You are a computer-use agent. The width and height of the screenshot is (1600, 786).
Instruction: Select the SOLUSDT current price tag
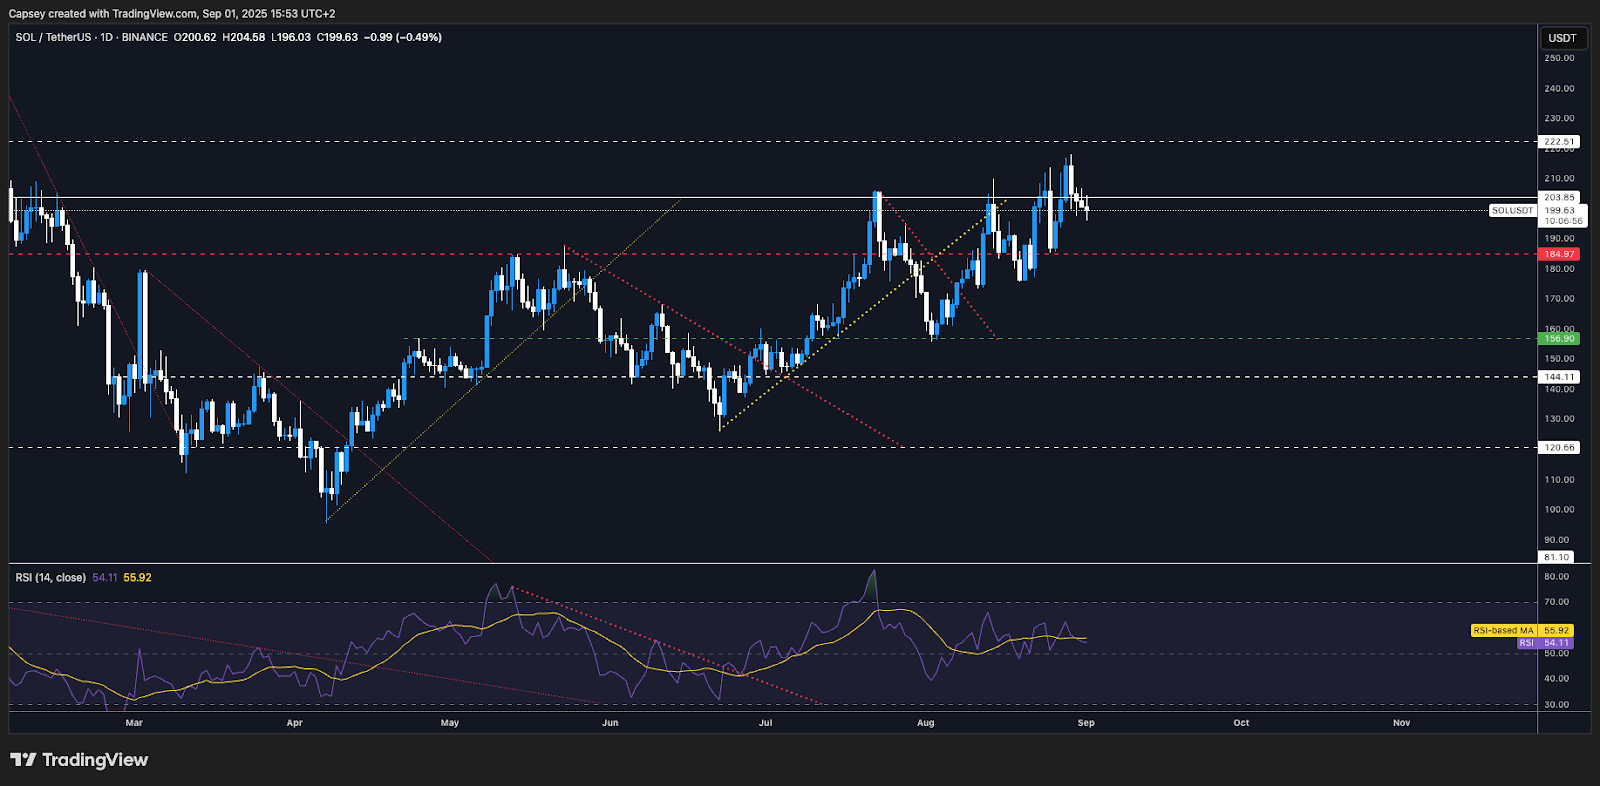point(1512,211)
